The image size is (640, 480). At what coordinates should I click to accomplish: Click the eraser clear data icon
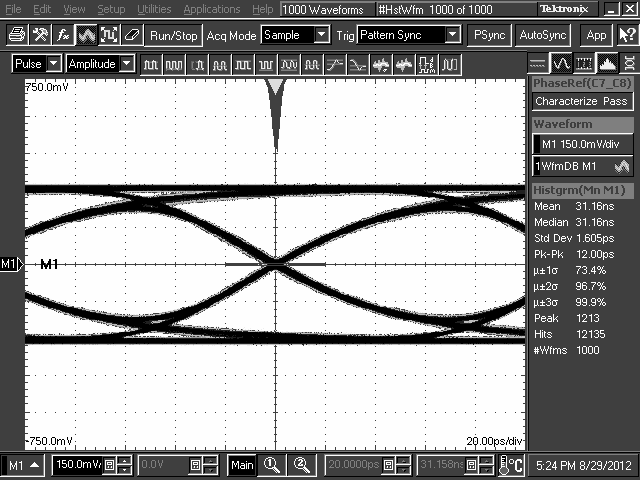132,36
